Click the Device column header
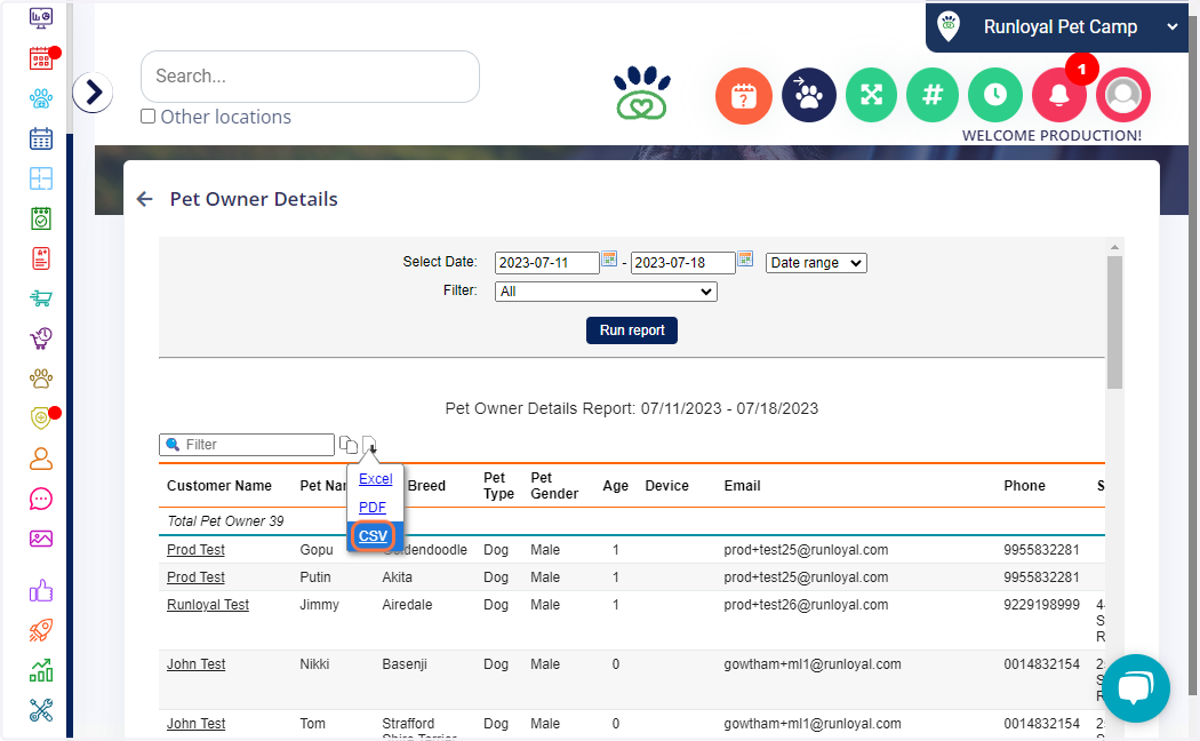This screenshot has height=741, width=1200. (x=667, y=486)
